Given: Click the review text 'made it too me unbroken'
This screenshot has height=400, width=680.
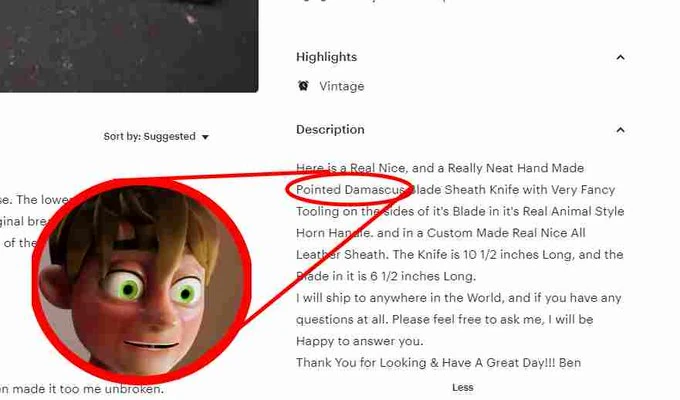Looking at the screenshot, I should point(88,389).
